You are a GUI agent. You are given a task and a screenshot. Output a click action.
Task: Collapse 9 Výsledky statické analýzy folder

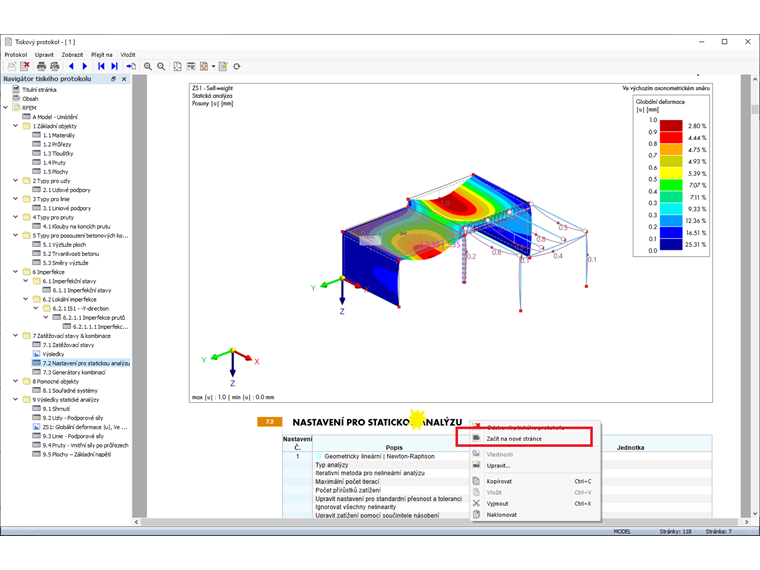(x=16, y=399)
